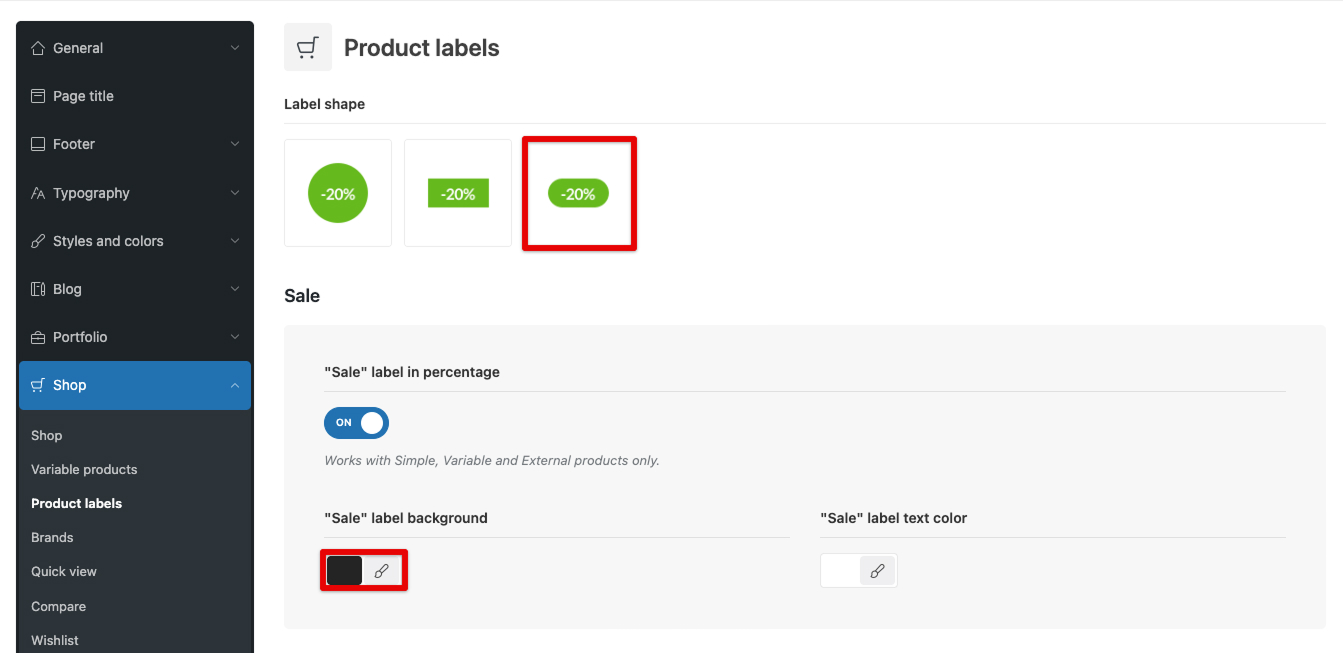Viewport: 1343px width, 653px height.
Task: Open the Sale label background color swatch
Action: pos(345,571)
